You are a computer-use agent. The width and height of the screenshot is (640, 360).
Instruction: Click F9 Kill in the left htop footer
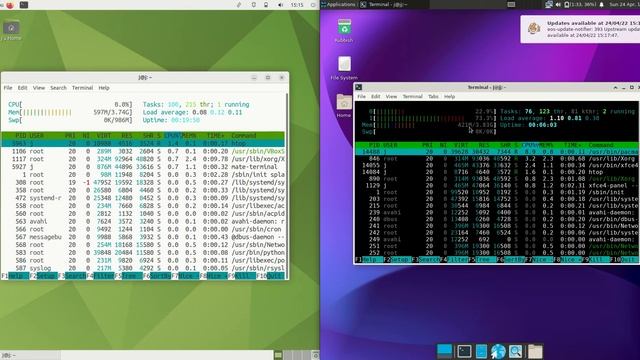click(242, 276)
